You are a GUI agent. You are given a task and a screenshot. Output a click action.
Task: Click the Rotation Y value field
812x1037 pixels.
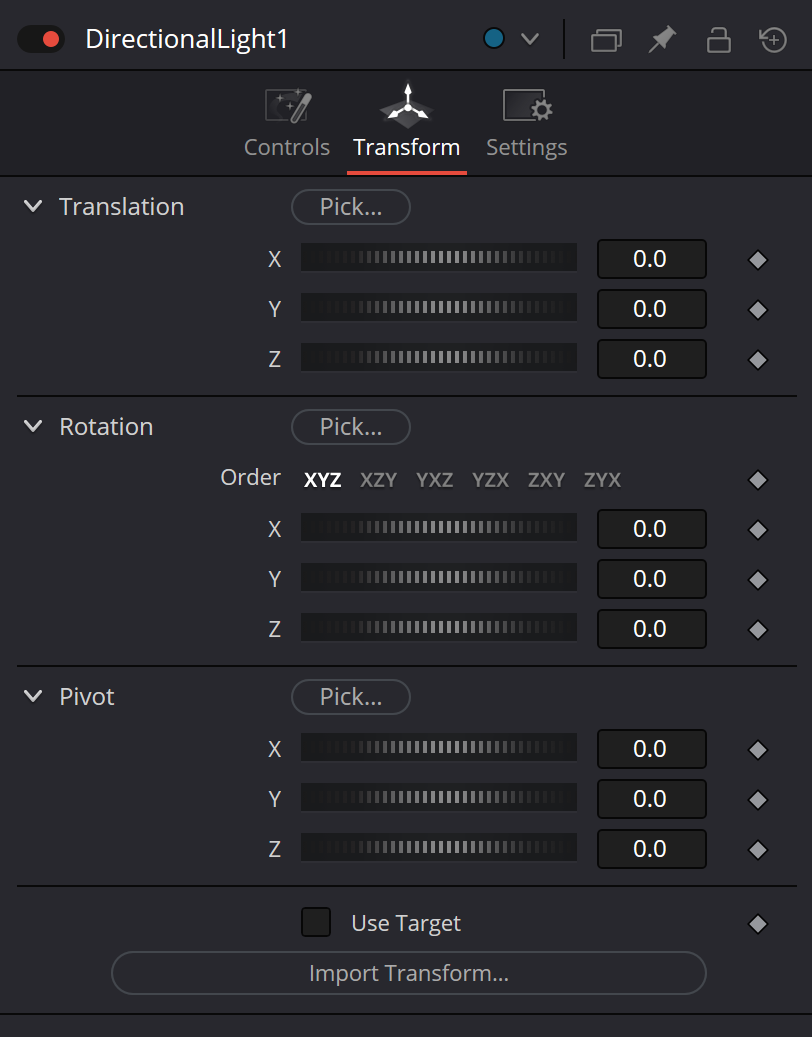coord(651,579)
